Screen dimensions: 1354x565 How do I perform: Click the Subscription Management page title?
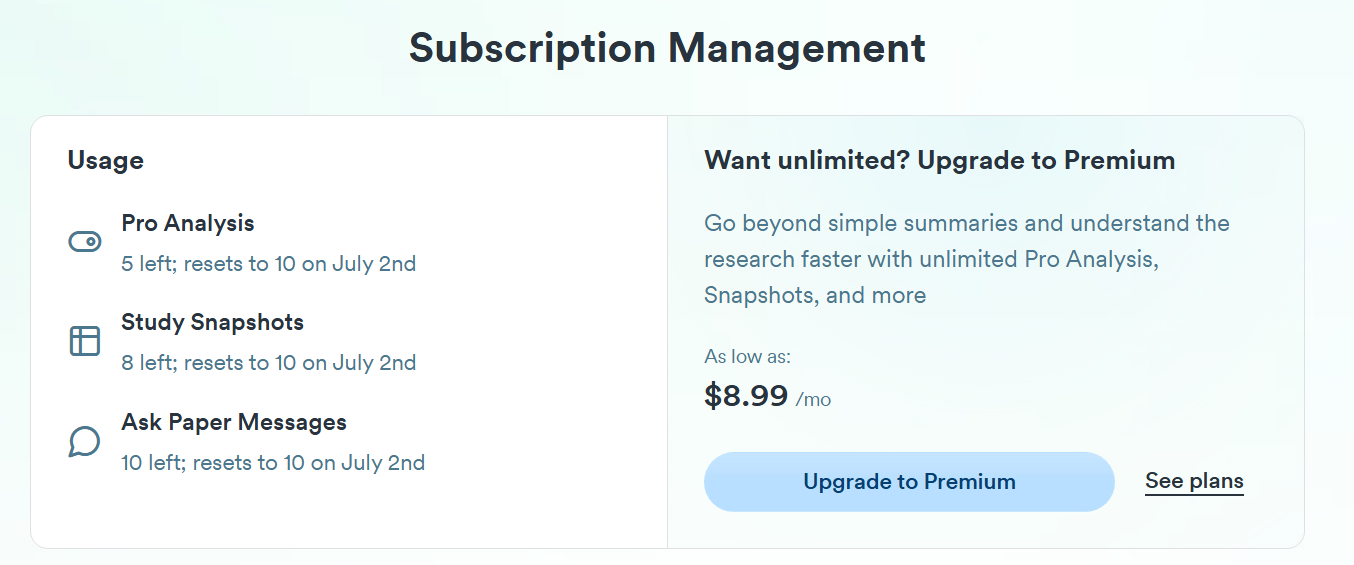667,48
